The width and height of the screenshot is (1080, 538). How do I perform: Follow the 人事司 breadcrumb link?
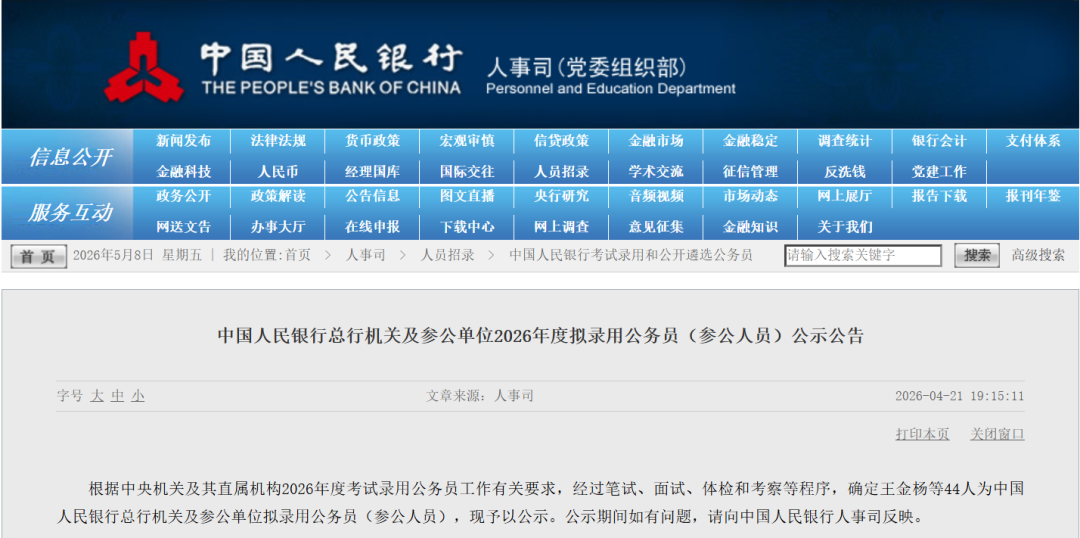pyautogui.click(x=365, y=256)
